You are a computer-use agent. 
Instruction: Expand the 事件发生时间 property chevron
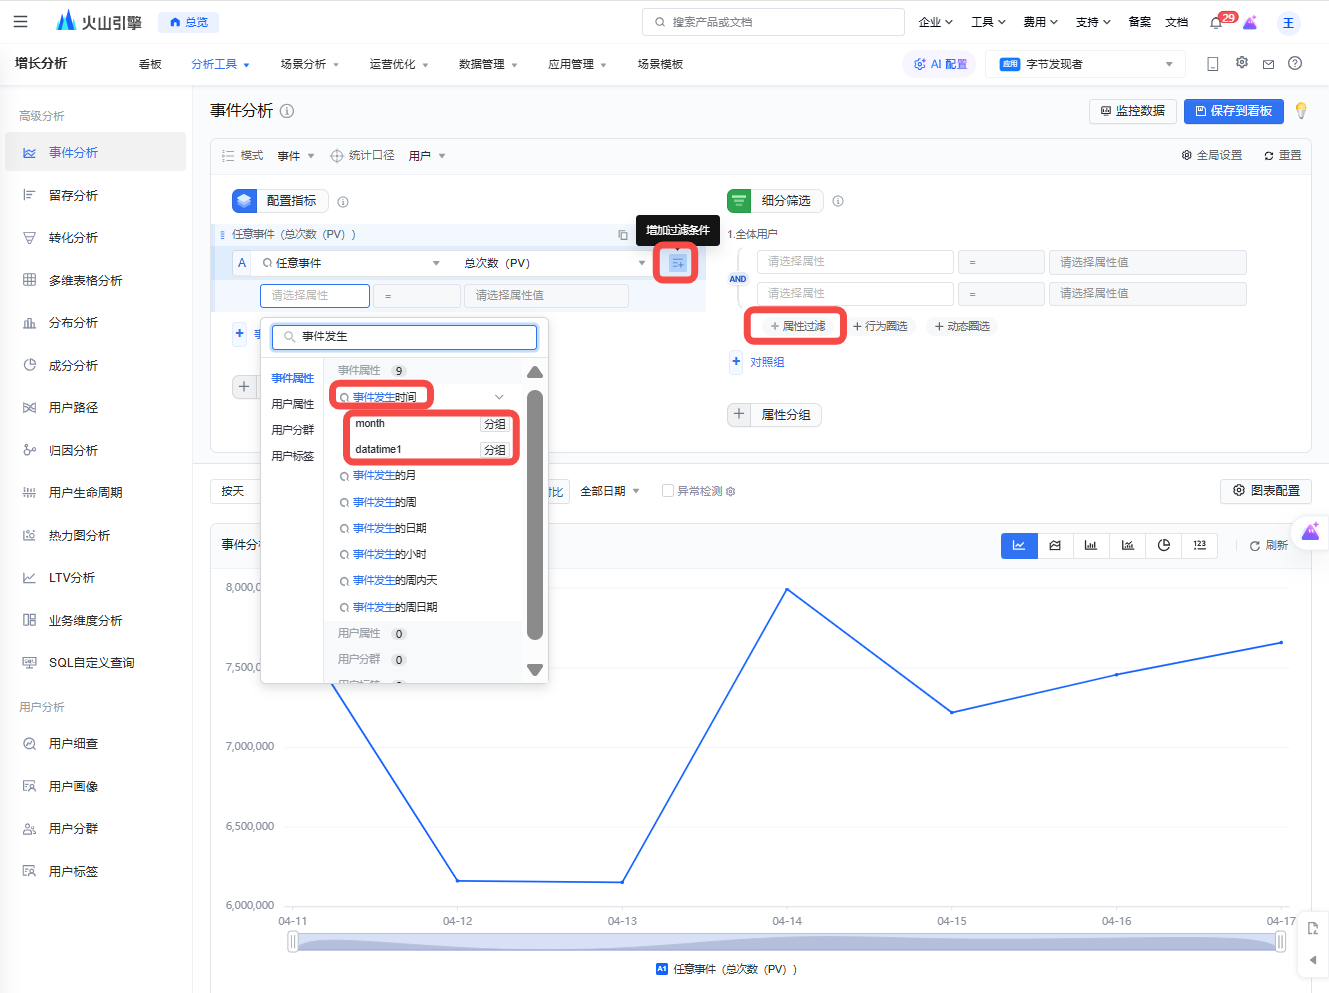tap(499, 397)
